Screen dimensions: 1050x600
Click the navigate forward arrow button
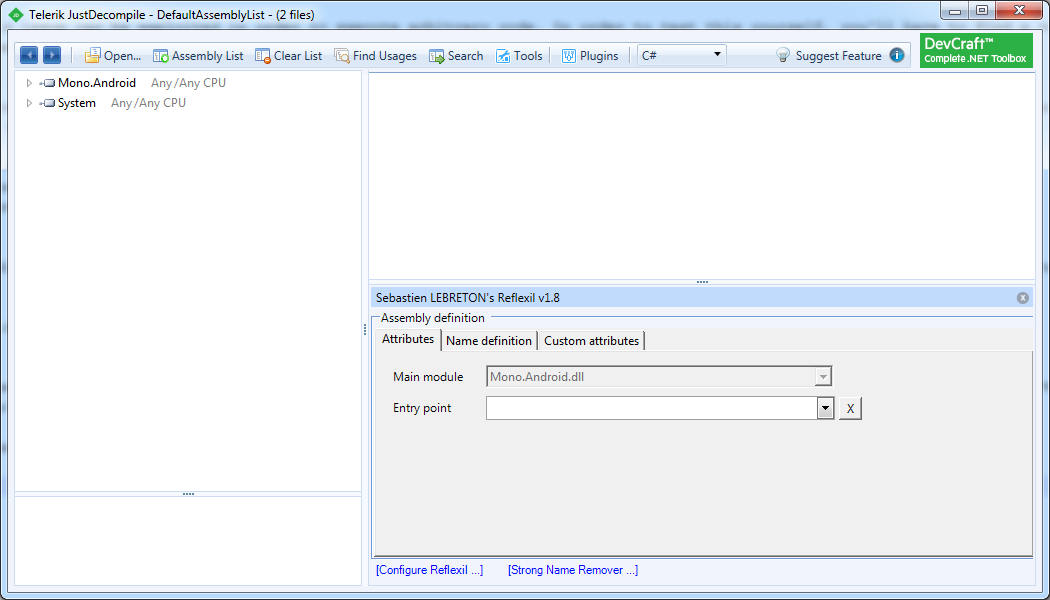click(x=52, y=56)
